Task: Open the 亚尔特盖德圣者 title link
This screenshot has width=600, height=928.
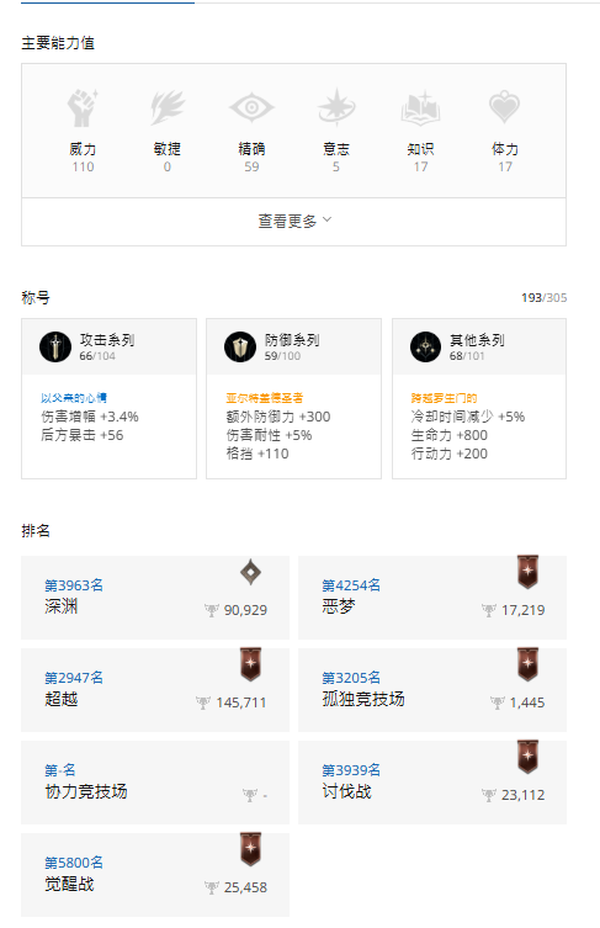Action: tap(264, 398)
